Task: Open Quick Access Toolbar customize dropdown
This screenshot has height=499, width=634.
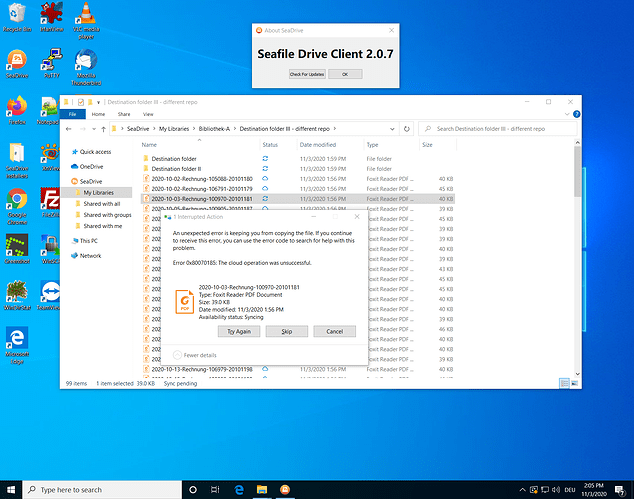Action: coord(98,102)
